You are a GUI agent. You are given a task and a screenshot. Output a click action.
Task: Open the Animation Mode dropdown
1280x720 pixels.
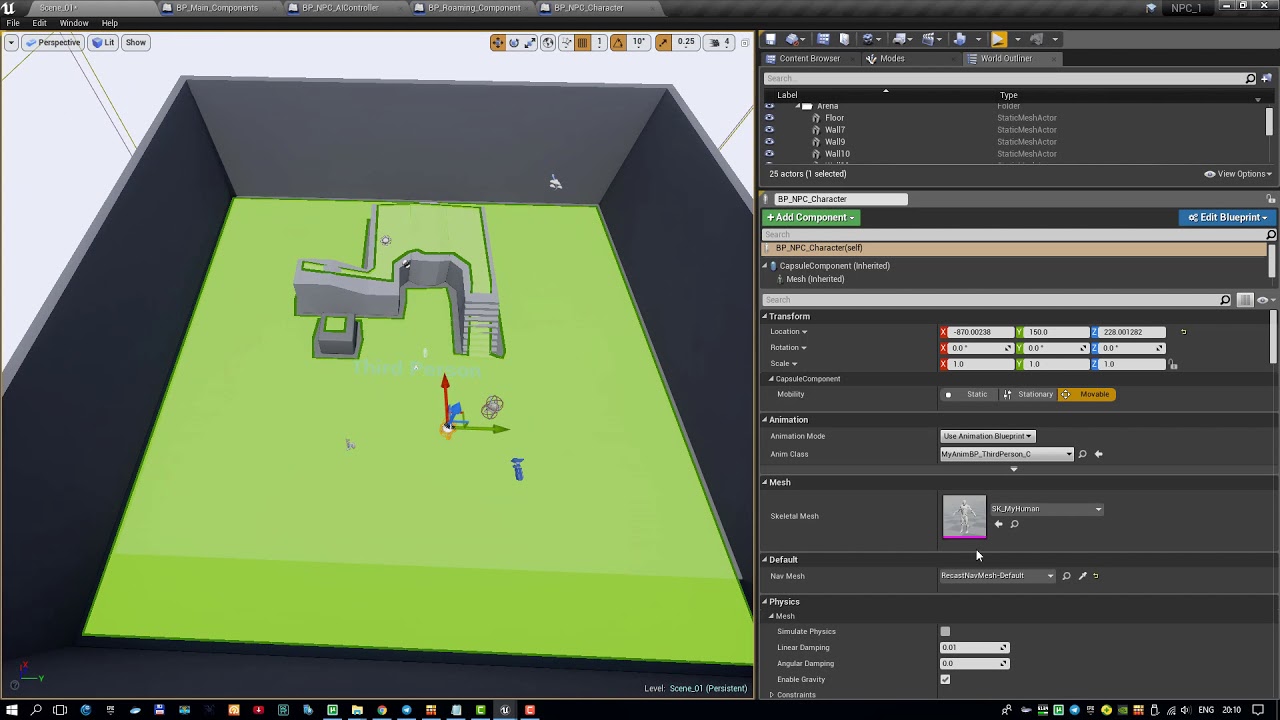click(x=987, y=436)
